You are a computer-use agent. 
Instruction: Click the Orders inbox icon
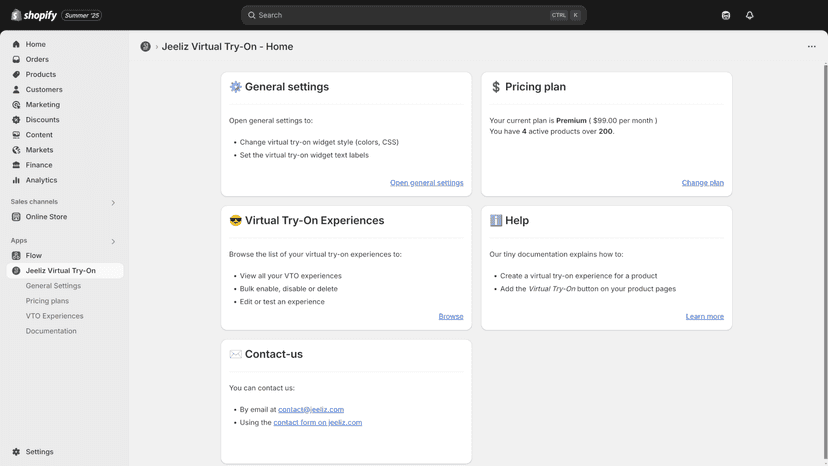tap(16, 59)
